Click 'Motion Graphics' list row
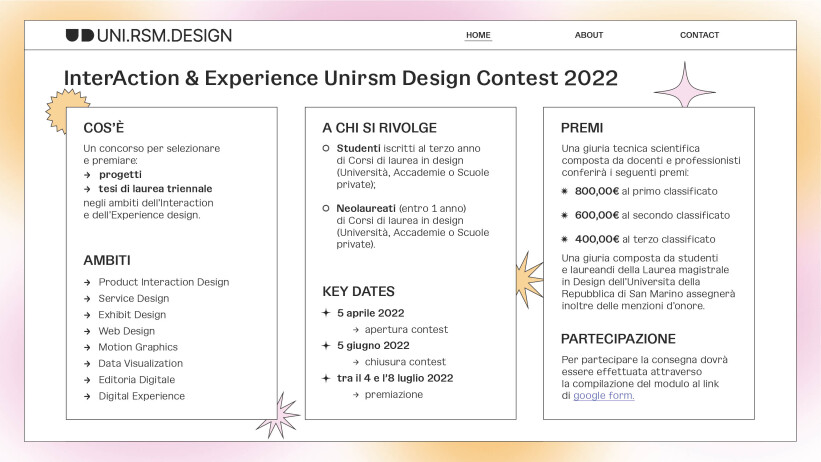Screen dimensions: 821x462 pyautogui.click(x=131, y=347)
